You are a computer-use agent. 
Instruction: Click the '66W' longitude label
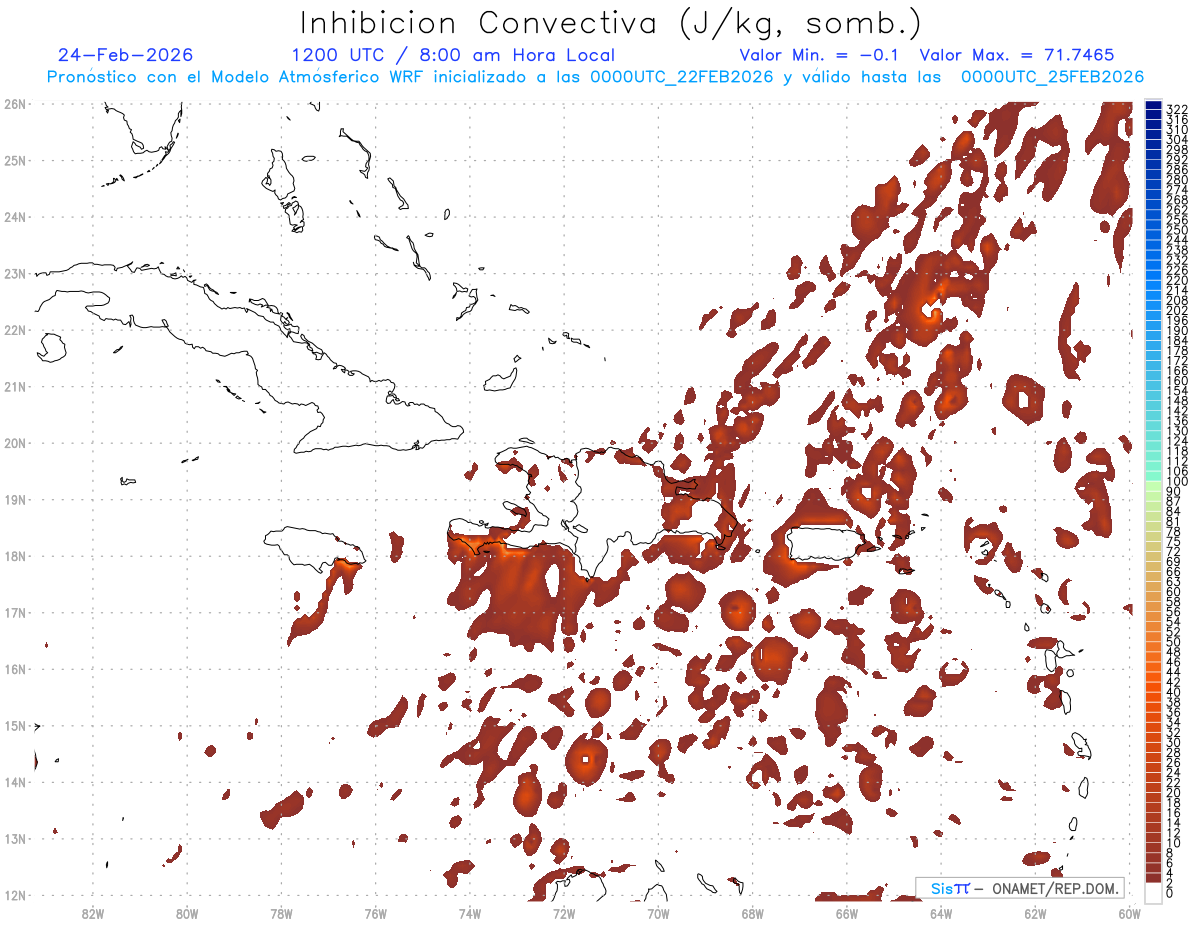tap(846, 913)
